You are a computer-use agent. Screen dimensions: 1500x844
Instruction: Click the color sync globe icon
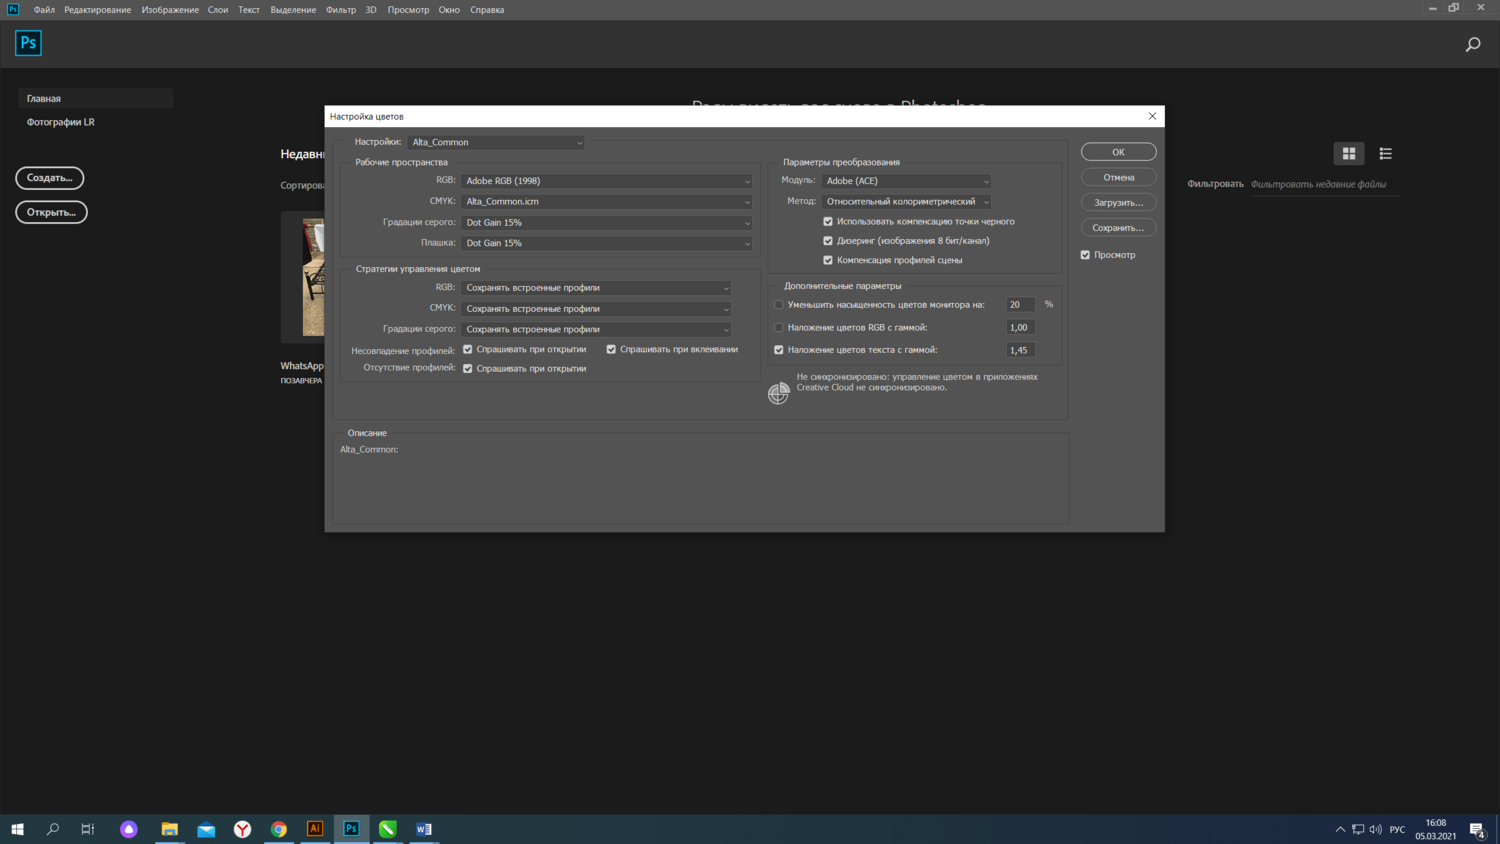pos(778,393)
